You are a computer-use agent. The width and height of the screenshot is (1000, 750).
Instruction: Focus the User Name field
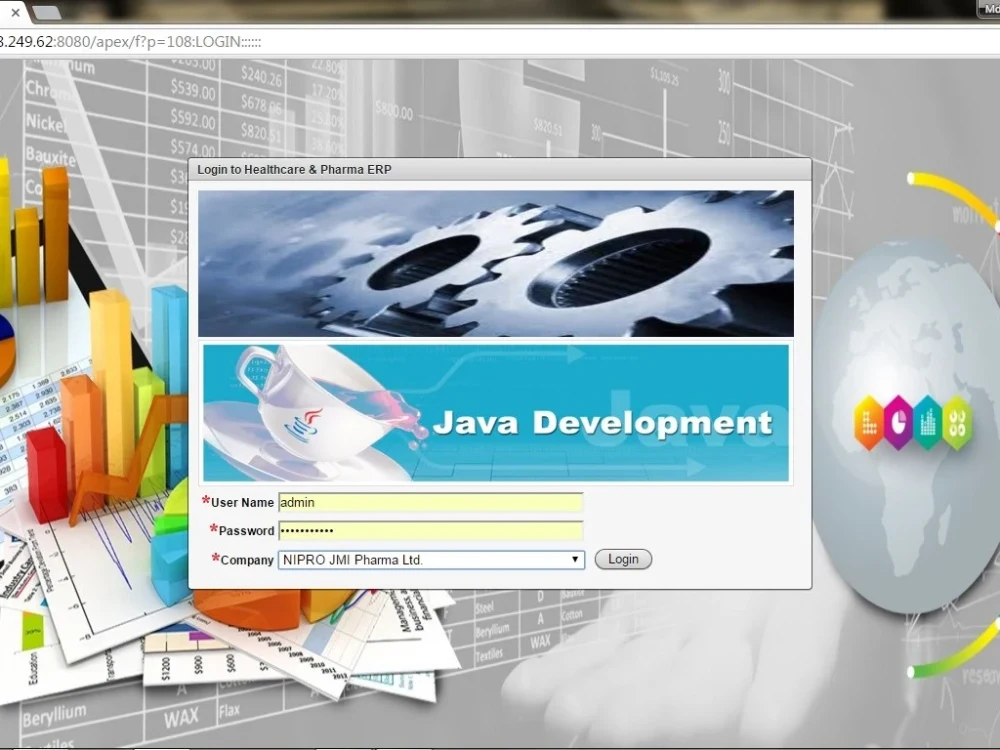pyautogui.click(x=430, y=503)
